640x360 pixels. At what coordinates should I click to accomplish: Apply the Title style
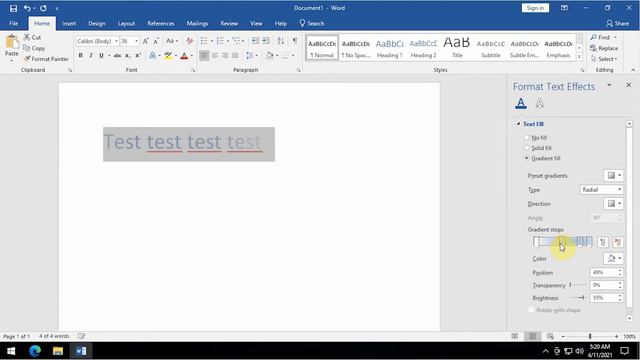(457, 48)
